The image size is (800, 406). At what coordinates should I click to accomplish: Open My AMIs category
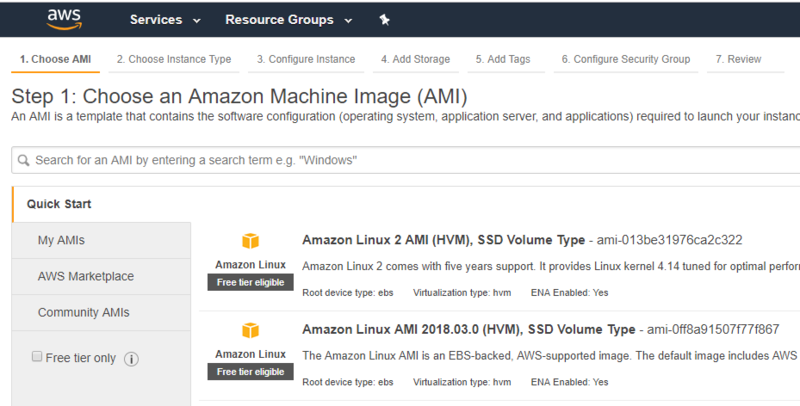click(x=102, y=240)
